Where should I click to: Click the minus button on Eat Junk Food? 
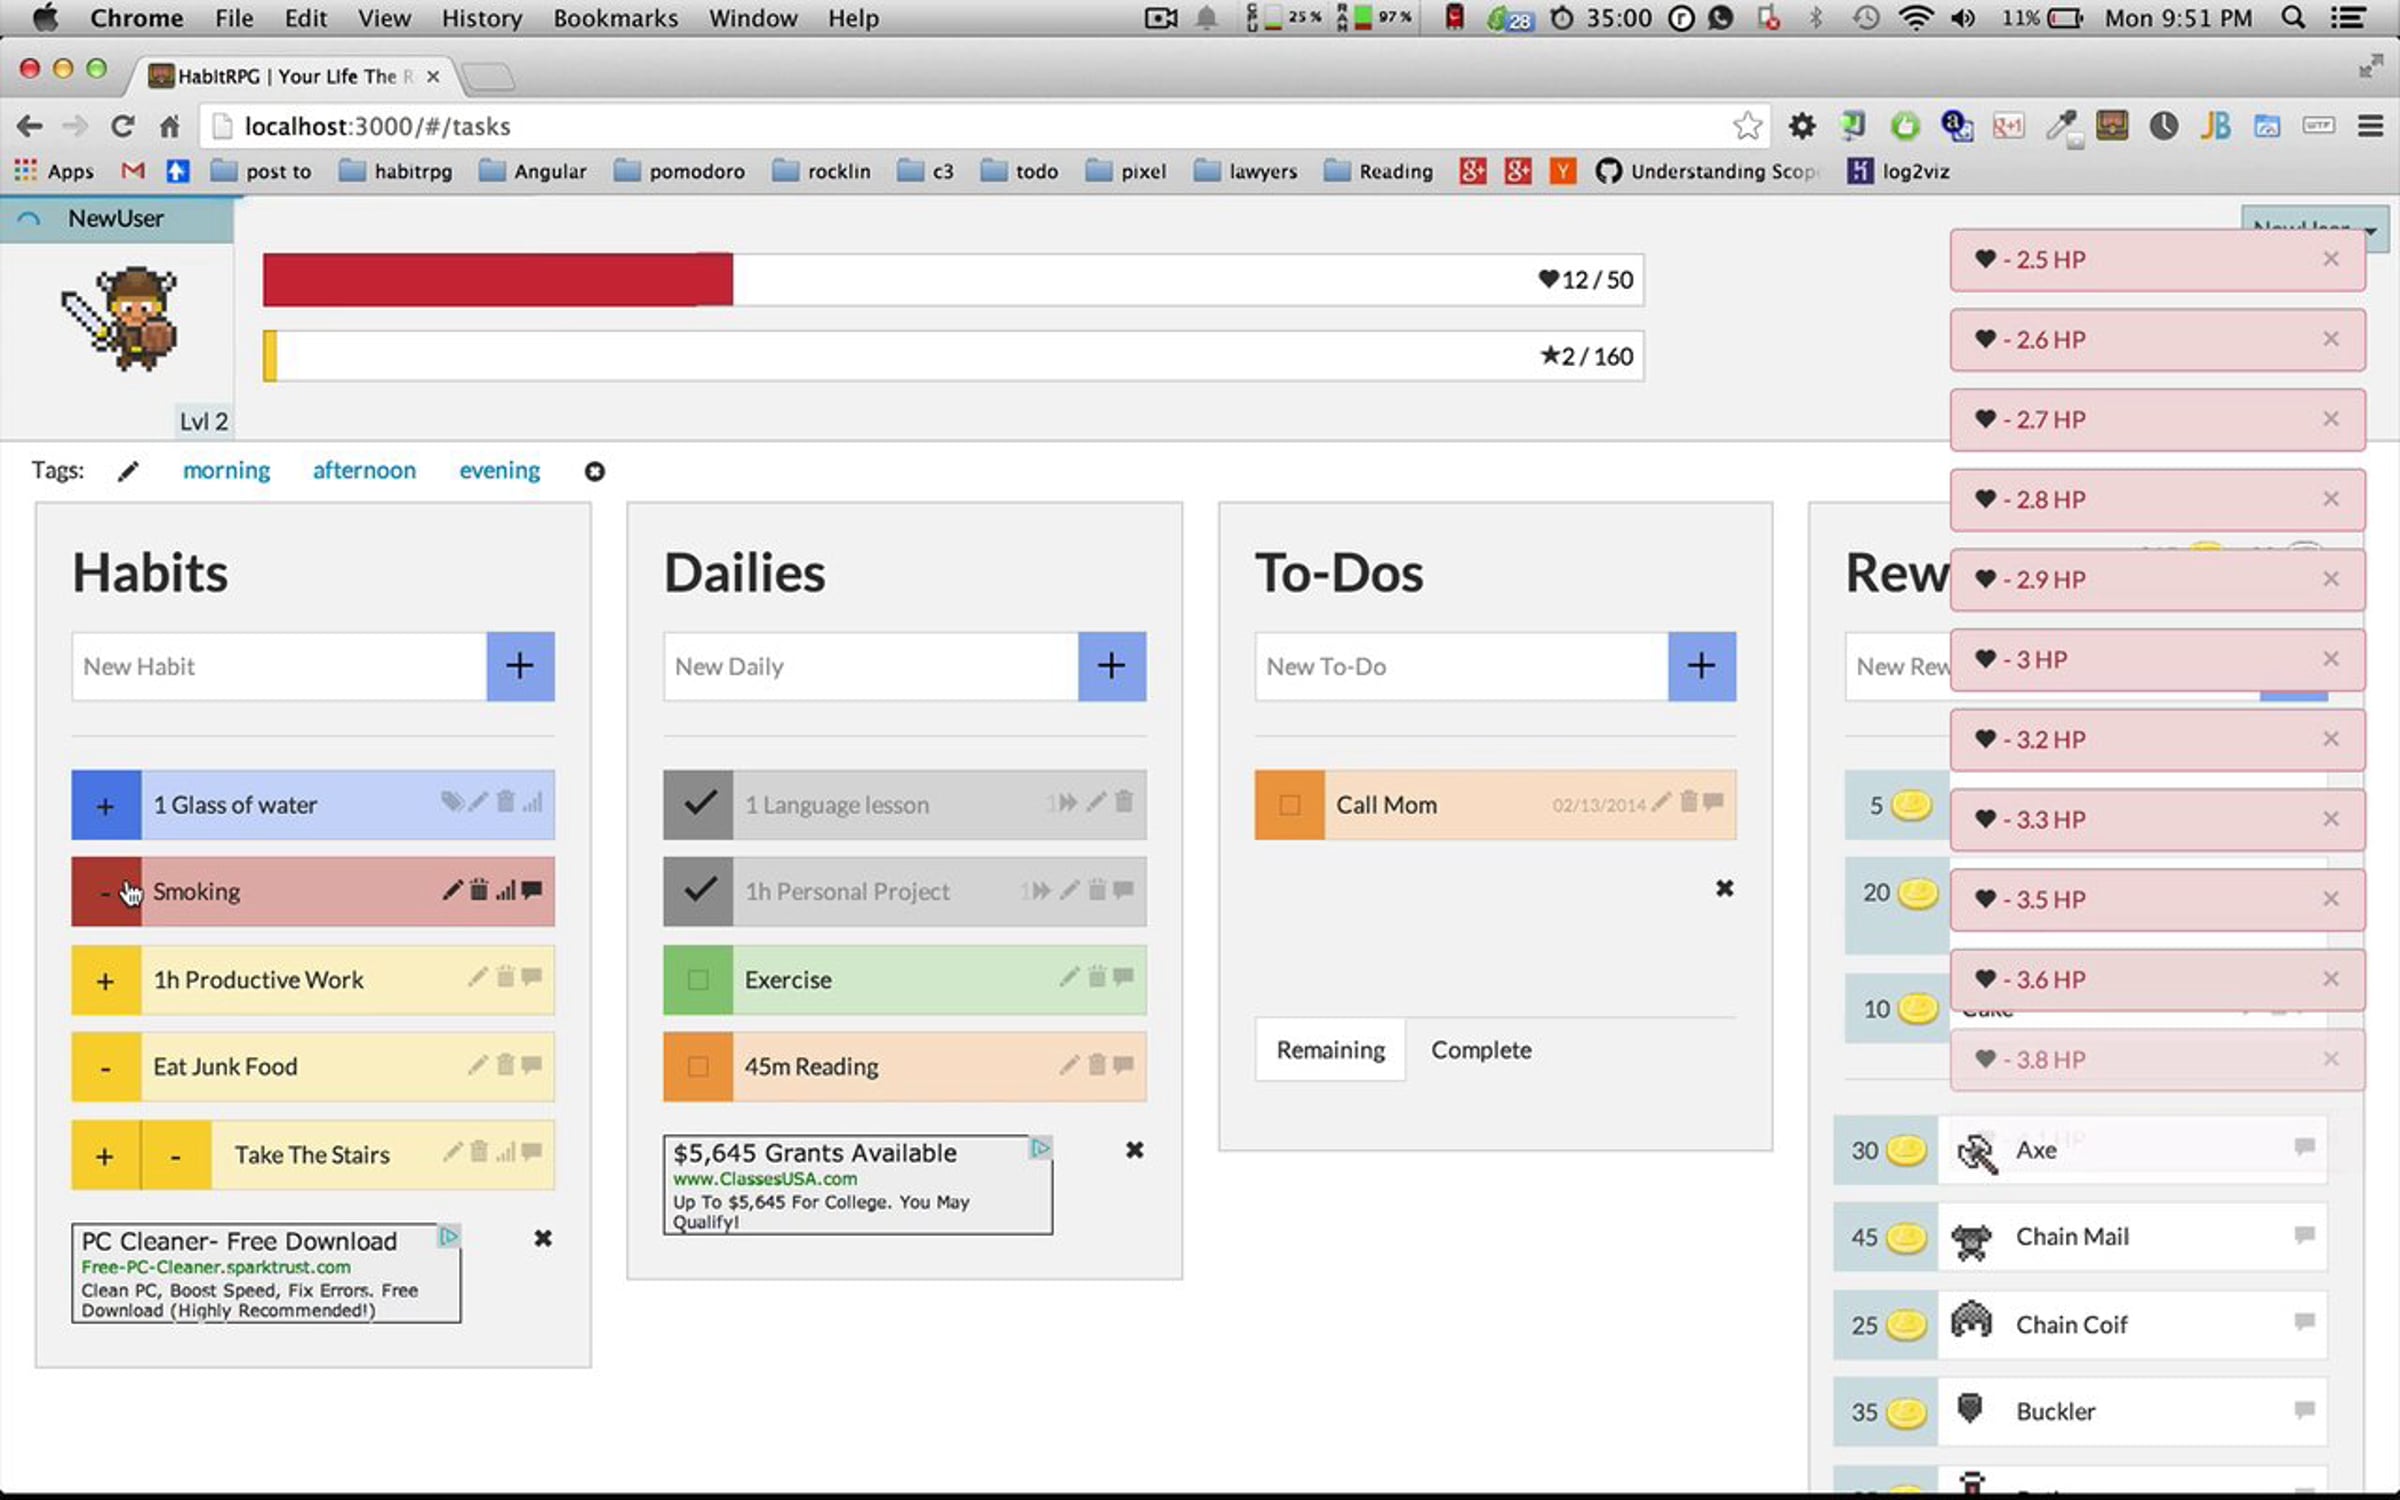coord(105,1068)
